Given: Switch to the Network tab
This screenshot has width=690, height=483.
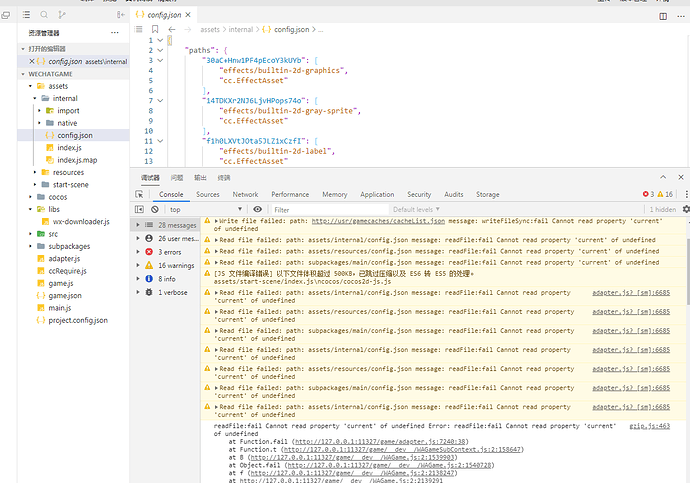Looking at the screenshot, I should pos(245,194).
